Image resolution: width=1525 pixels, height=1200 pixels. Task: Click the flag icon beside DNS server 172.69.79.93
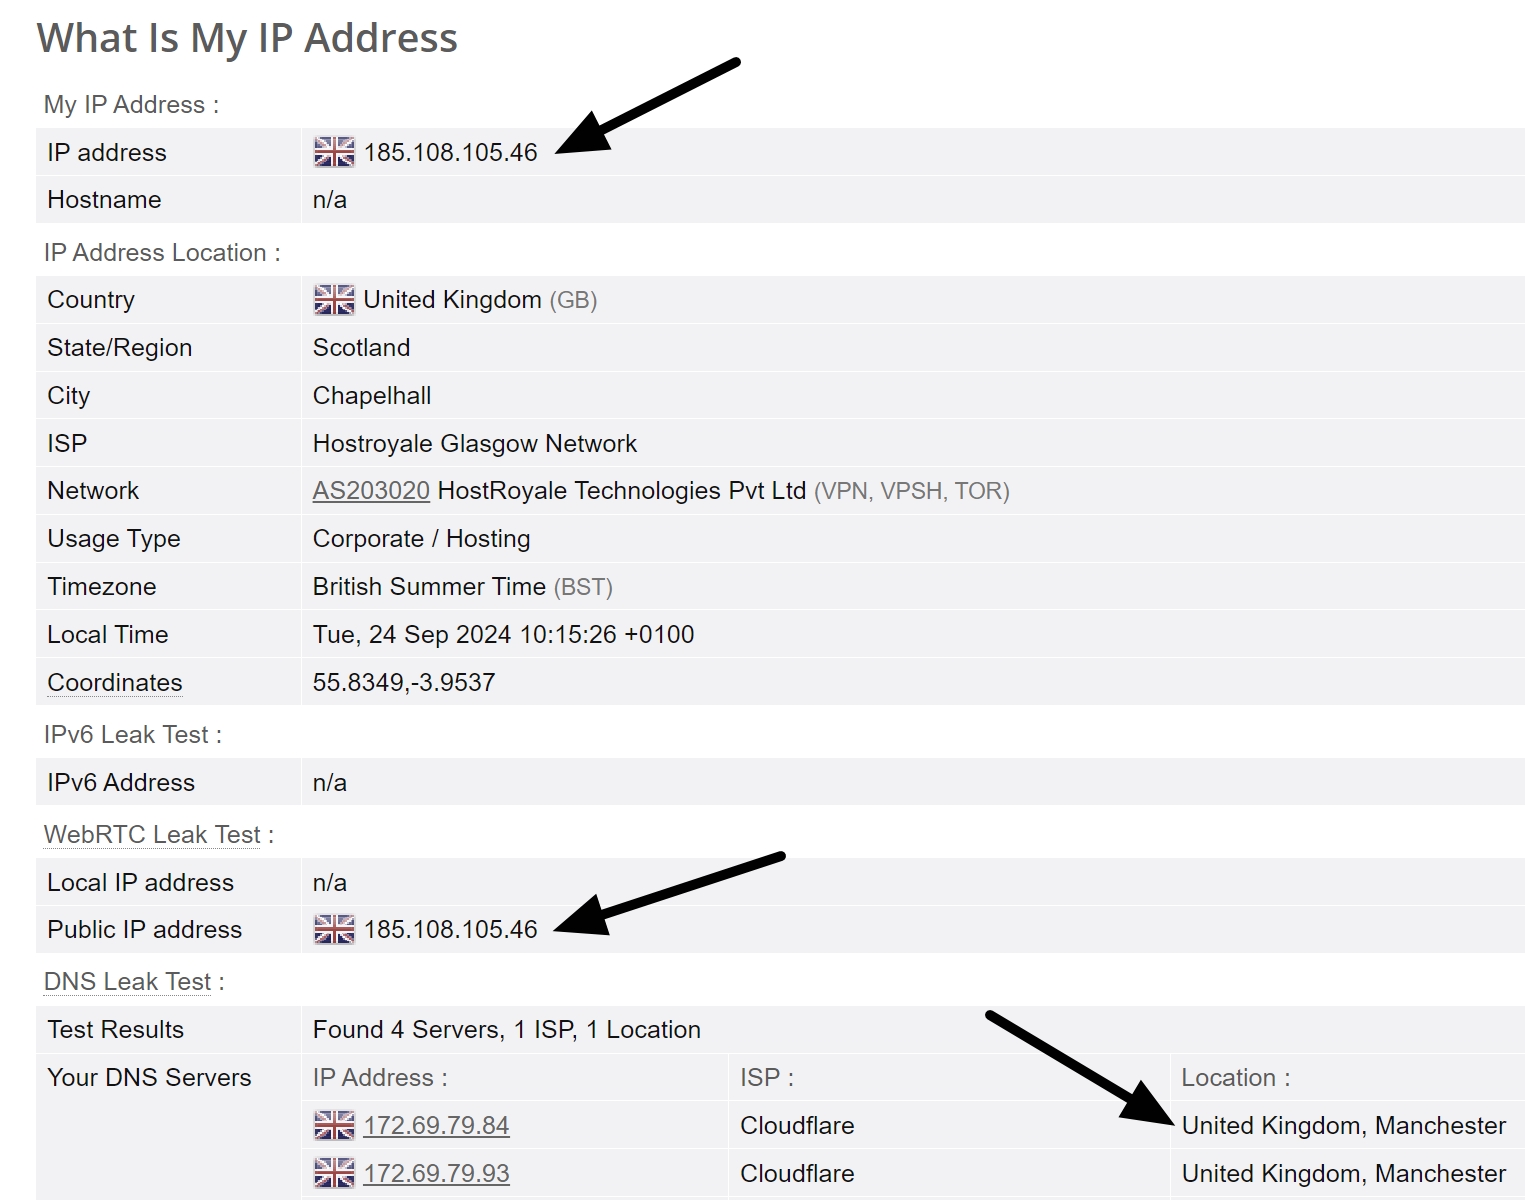coord(334,1172)
